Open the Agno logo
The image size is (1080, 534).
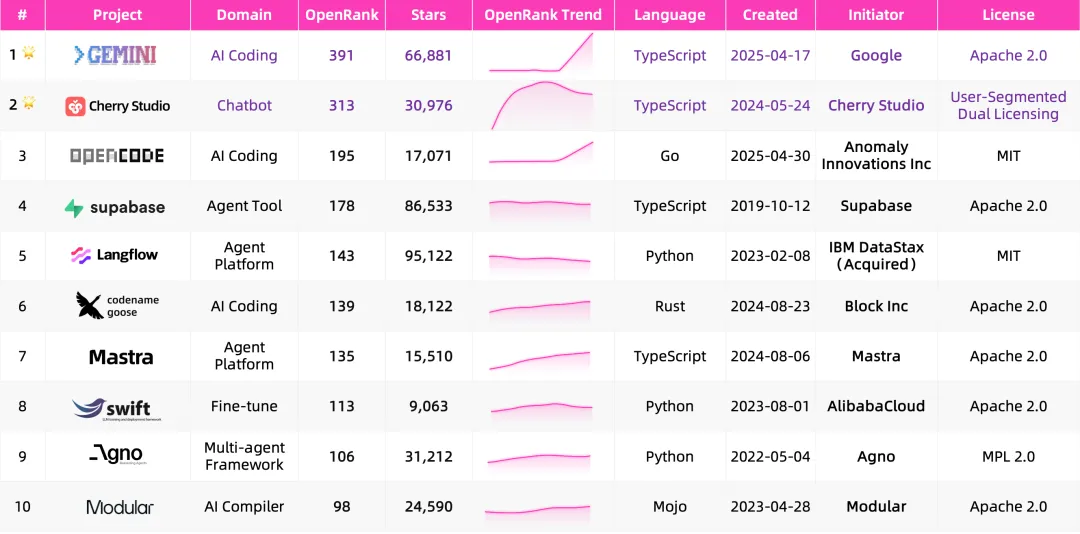click(x=116, y=455)
